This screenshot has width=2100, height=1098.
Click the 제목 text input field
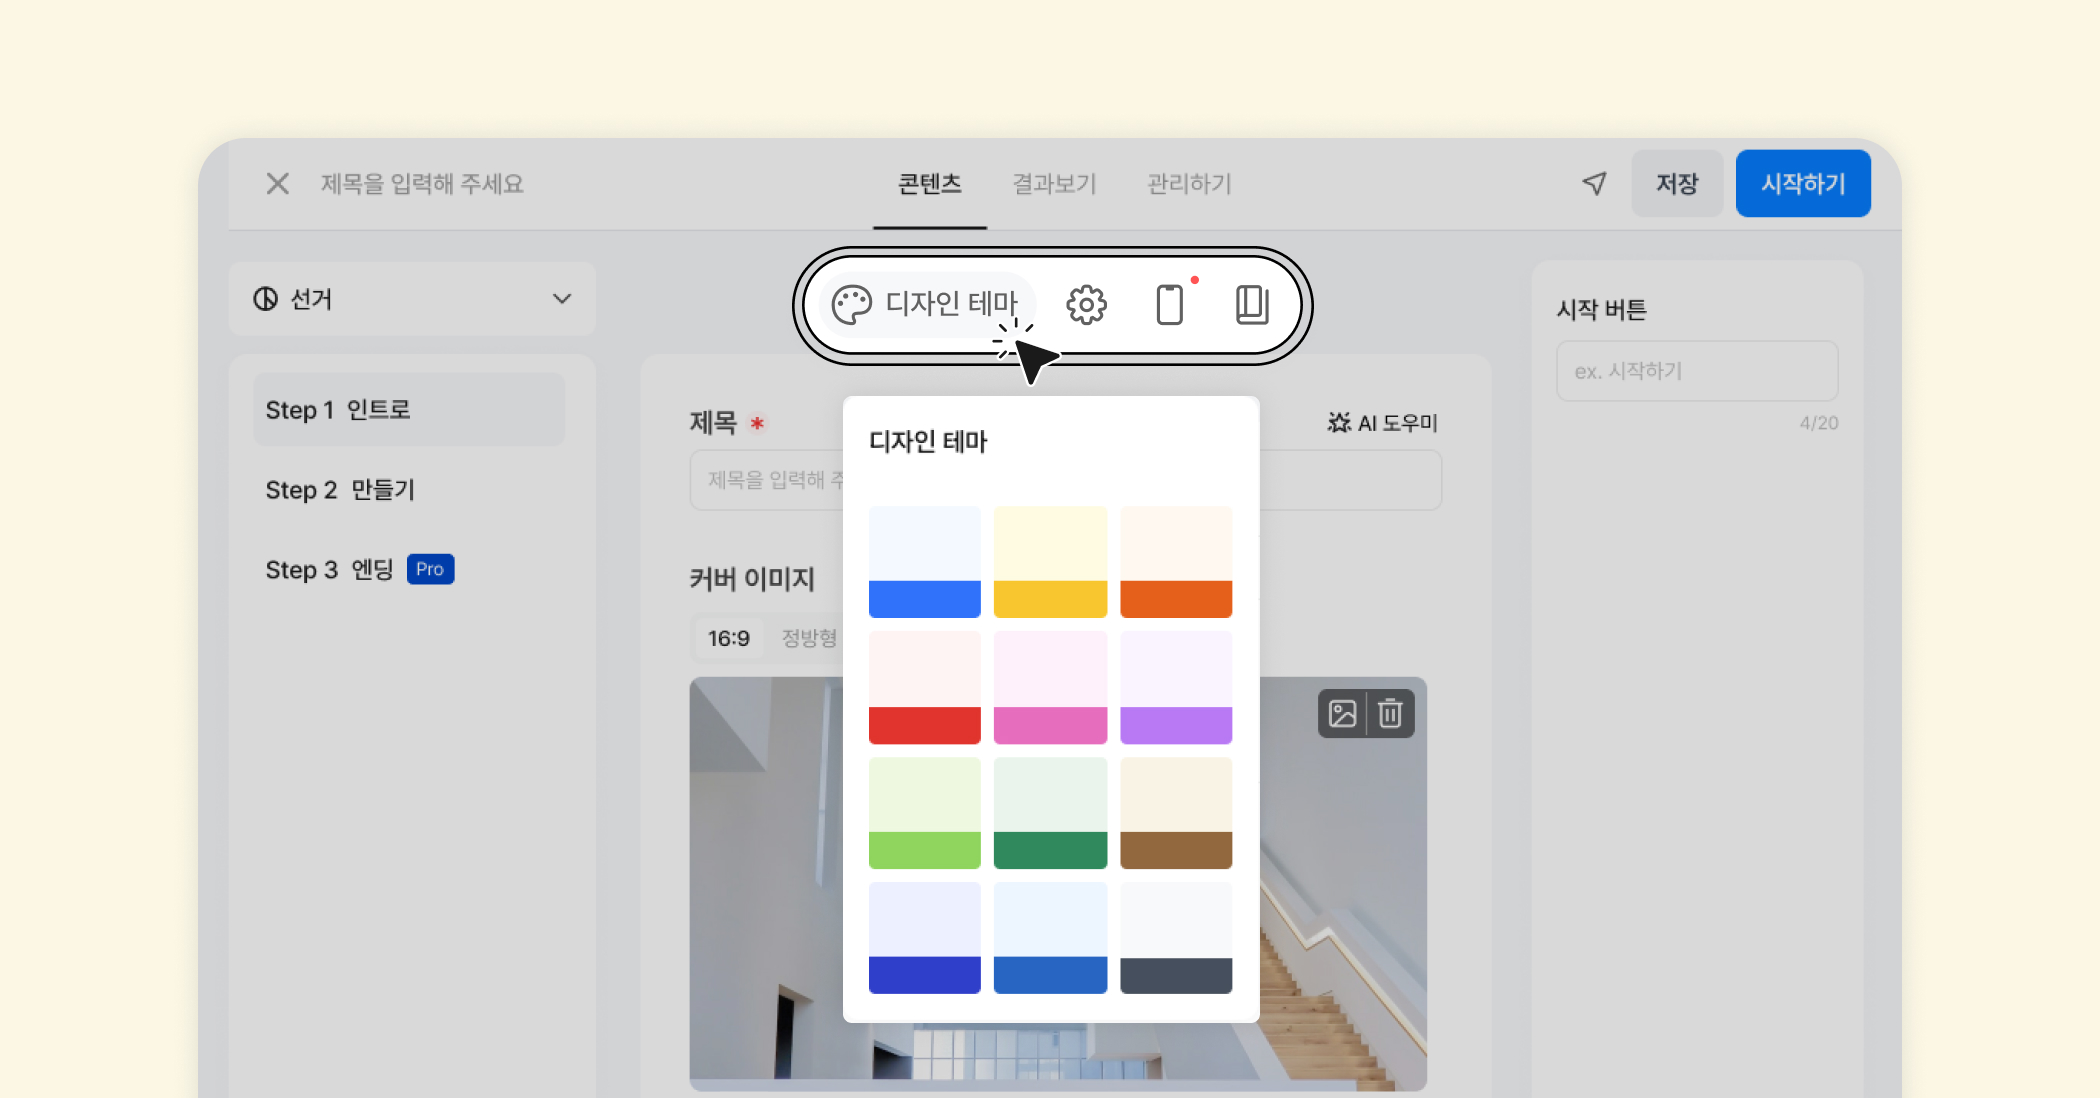(x=1065, y=480)
